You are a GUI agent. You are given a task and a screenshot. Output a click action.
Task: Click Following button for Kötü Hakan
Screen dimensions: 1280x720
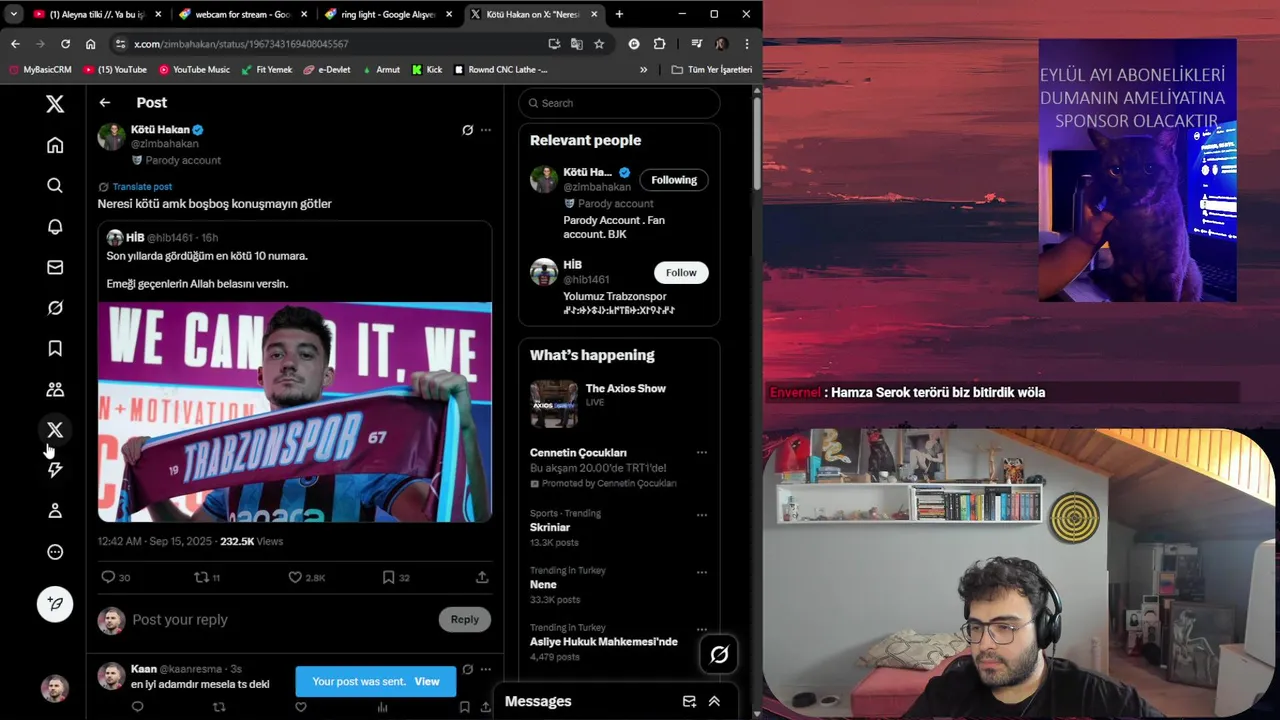(x=674, y=180)
